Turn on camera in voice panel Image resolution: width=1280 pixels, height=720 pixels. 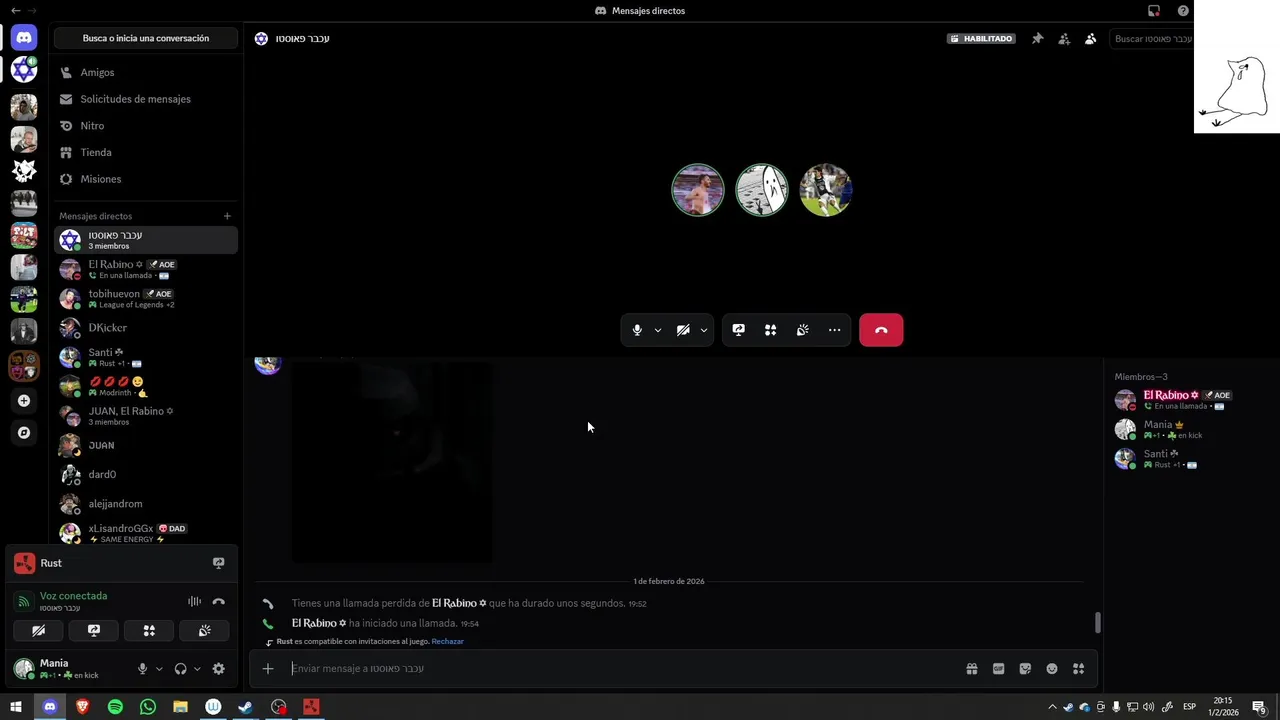[x=38, y=631]
